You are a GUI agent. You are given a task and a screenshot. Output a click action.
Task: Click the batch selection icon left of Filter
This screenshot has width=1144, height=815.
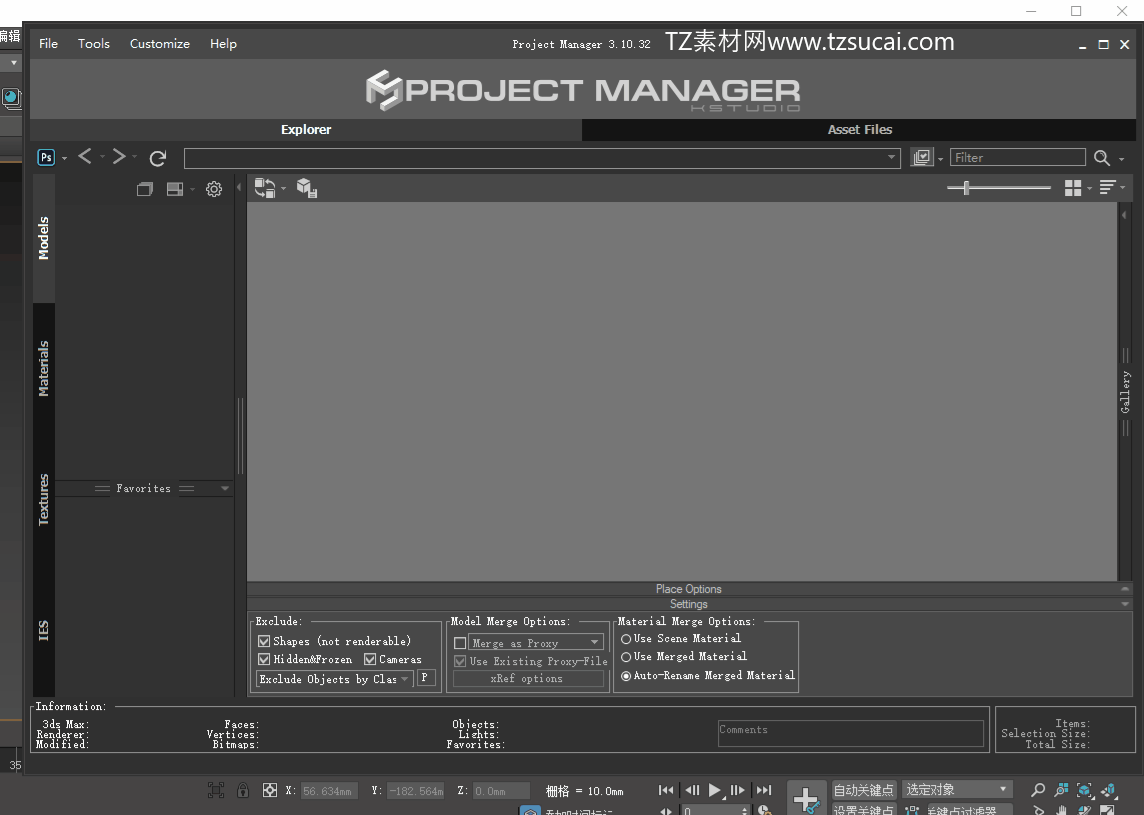coord(922,158)
